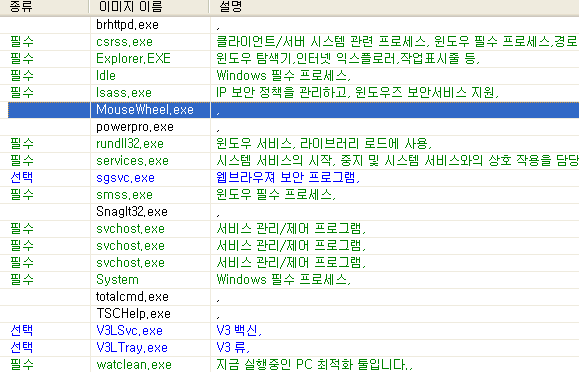Click the 윈도우 필수 프로세스 description for smss.exe
Viewport: 579px width, 372px height.
[276, 195]
